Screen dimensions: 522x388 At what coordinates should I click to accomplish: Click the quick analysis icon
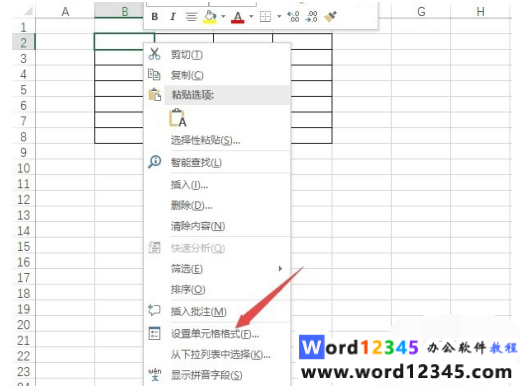pyautogui.click(x=154, y=247)
